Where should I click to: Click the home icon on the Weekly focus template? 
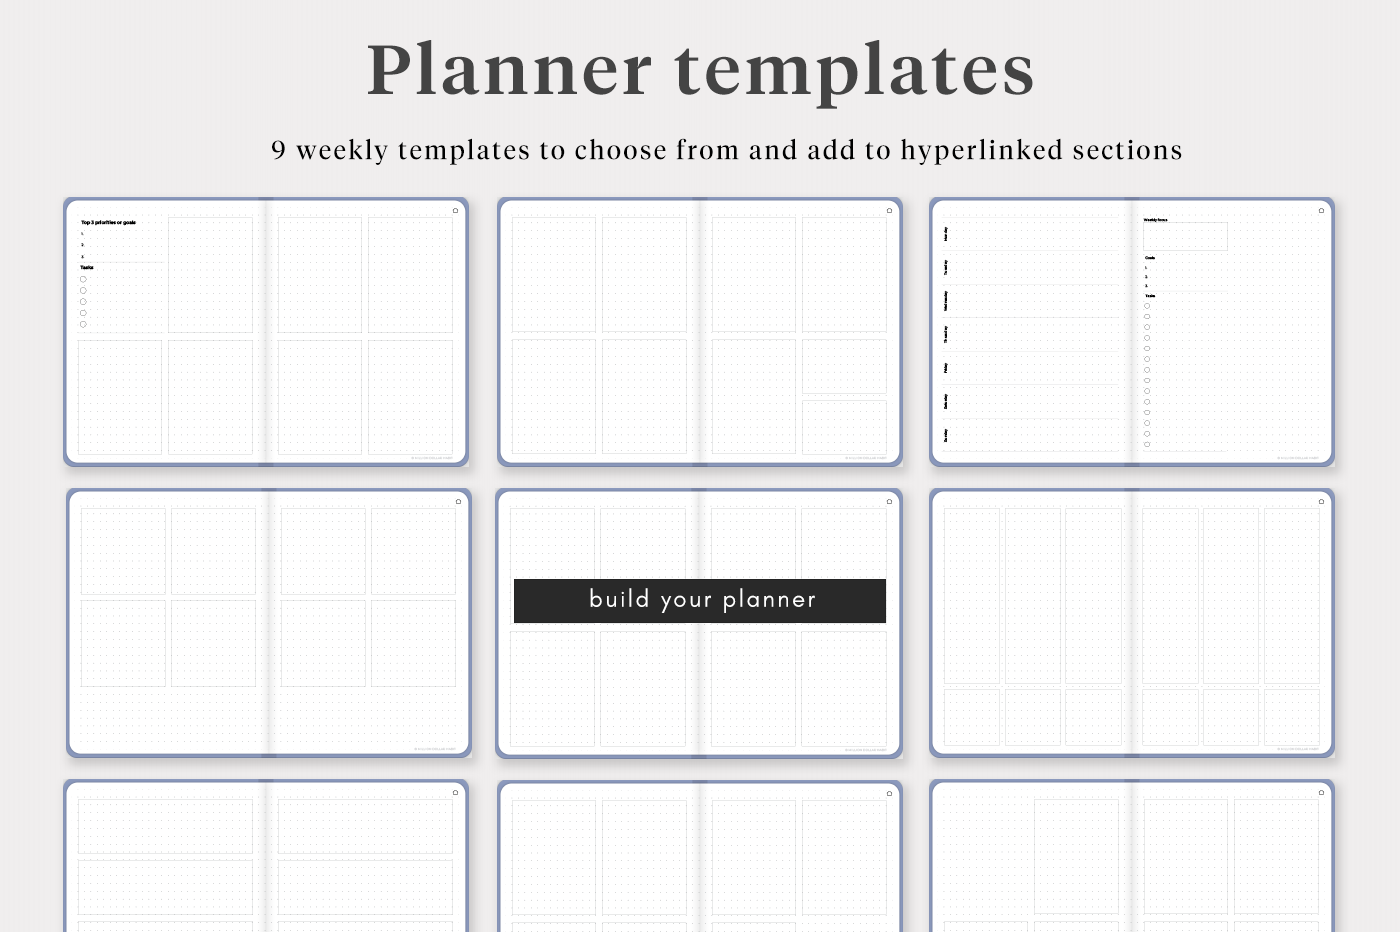coord(1321,211)
